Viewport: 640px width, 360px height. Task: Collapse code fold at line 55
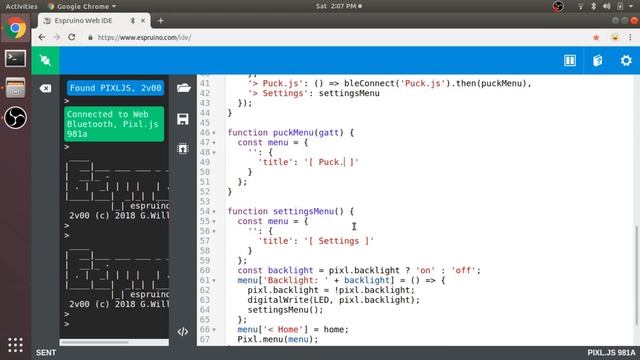(214, 222)
